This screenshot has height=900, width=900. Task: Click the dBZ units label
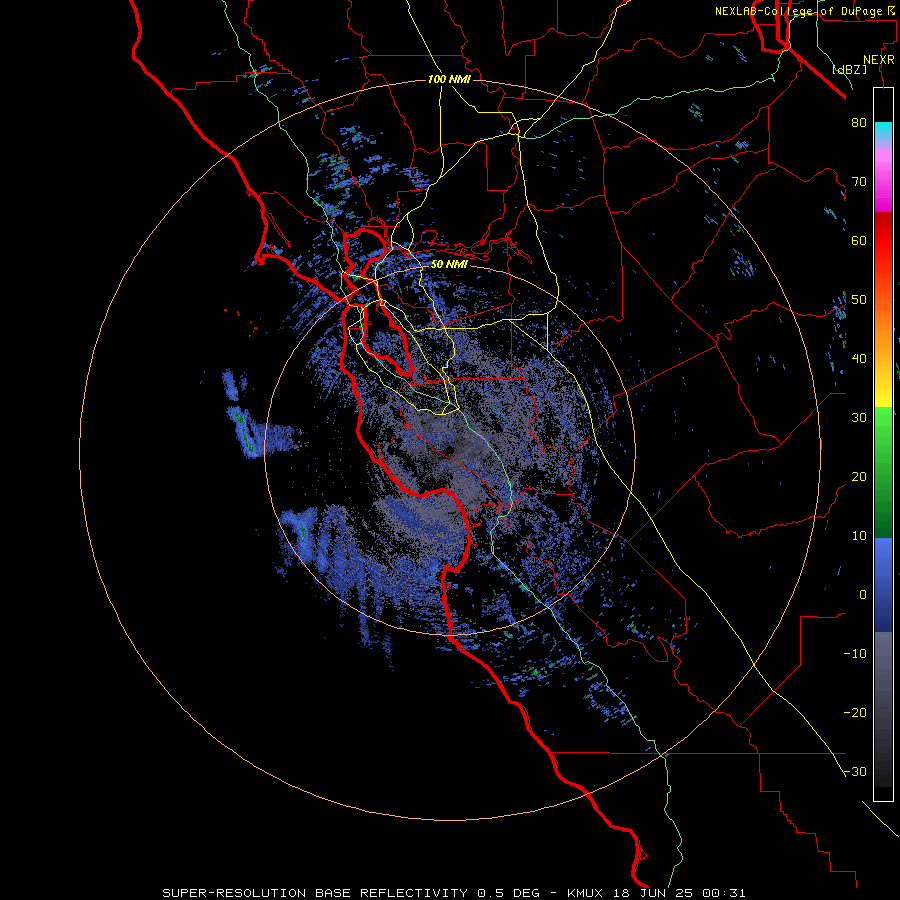[x=849, y=70]
